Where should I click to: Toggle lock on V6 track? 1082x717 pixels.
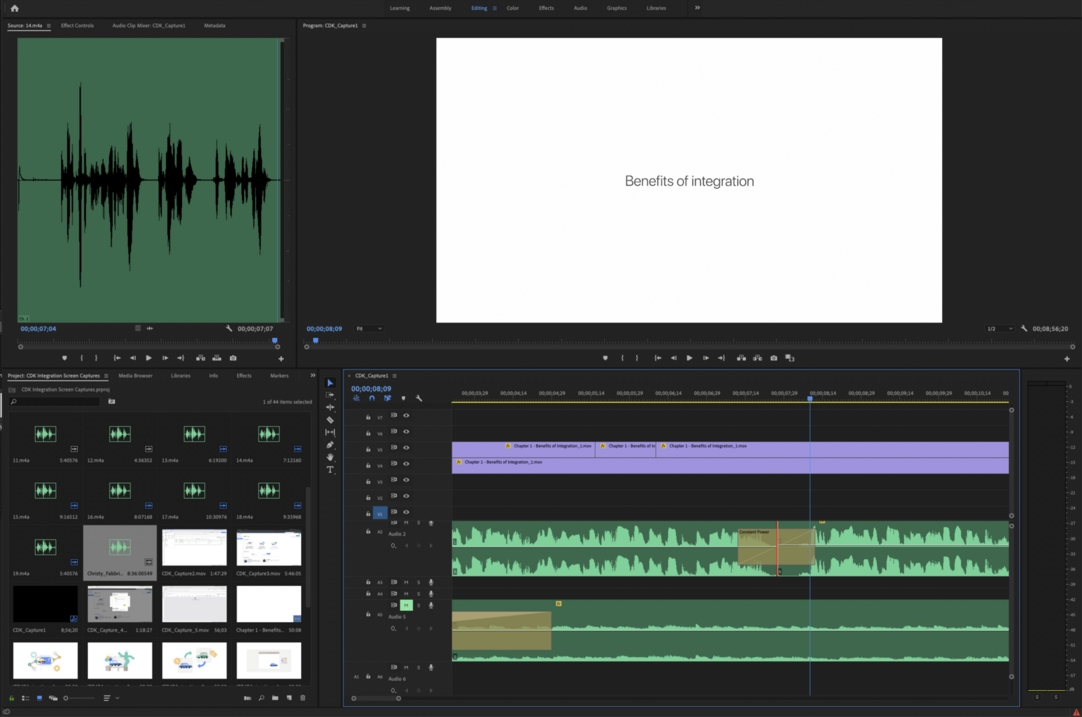(368, 433)
